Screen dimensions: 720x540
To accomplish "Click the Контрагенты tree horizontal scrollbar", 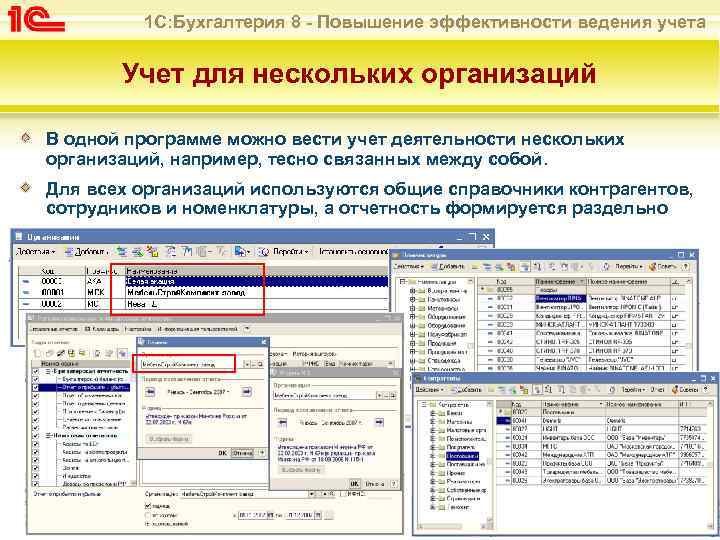I will click(452, 526).
